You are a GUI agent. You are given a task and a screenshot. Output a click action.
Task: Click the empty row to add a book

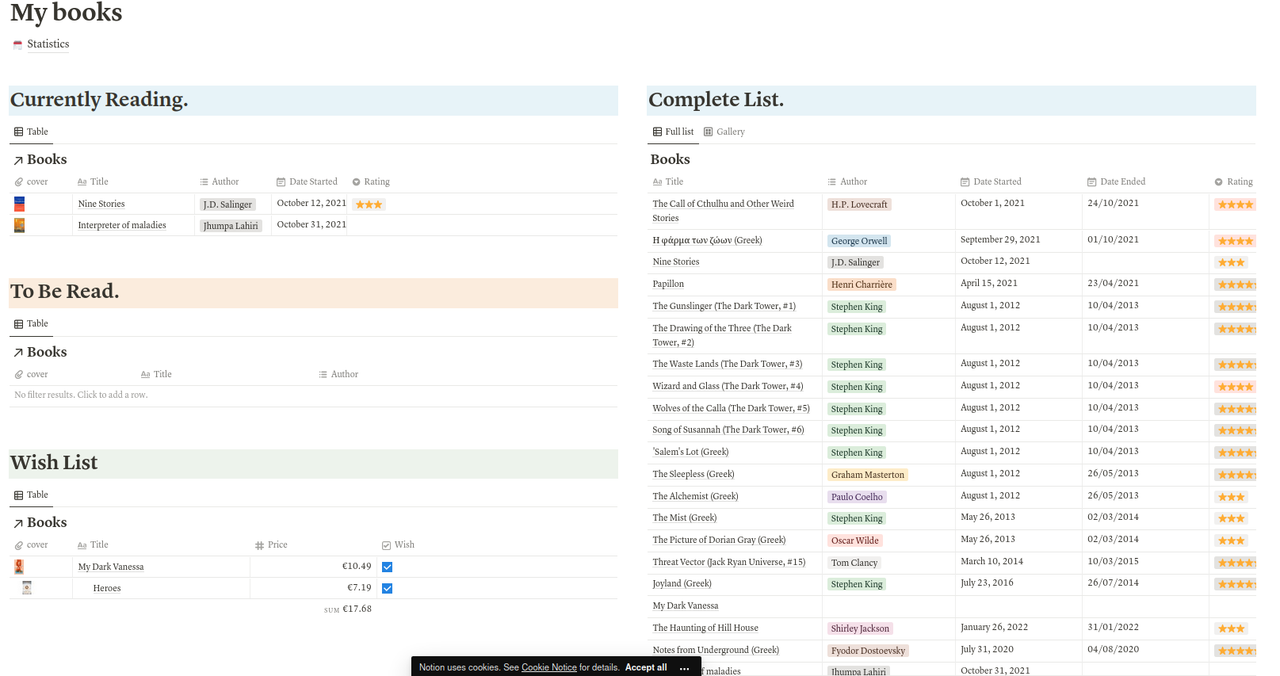pyautogui.click(x=313, y=395)
